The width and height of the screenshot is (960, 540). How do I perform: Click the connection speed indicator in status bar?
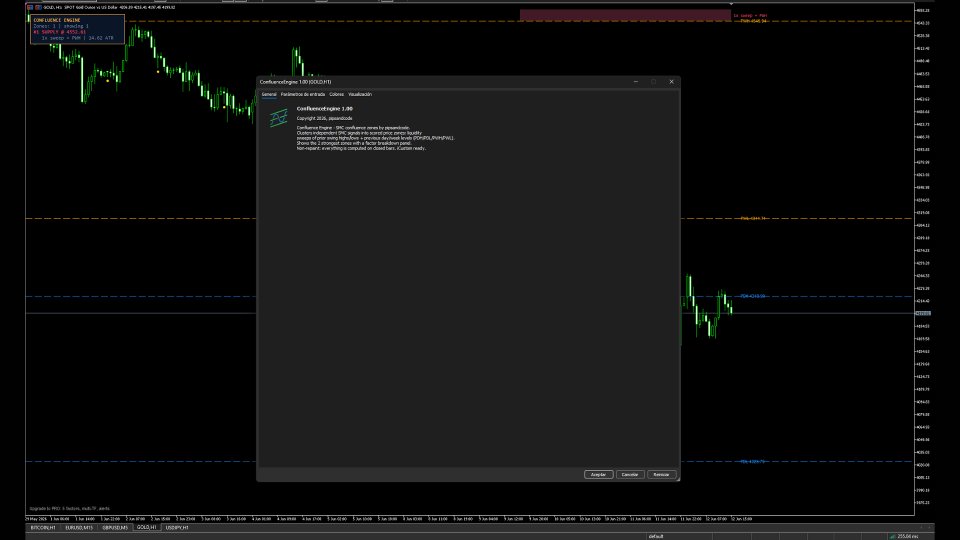(x=904, y=536)
